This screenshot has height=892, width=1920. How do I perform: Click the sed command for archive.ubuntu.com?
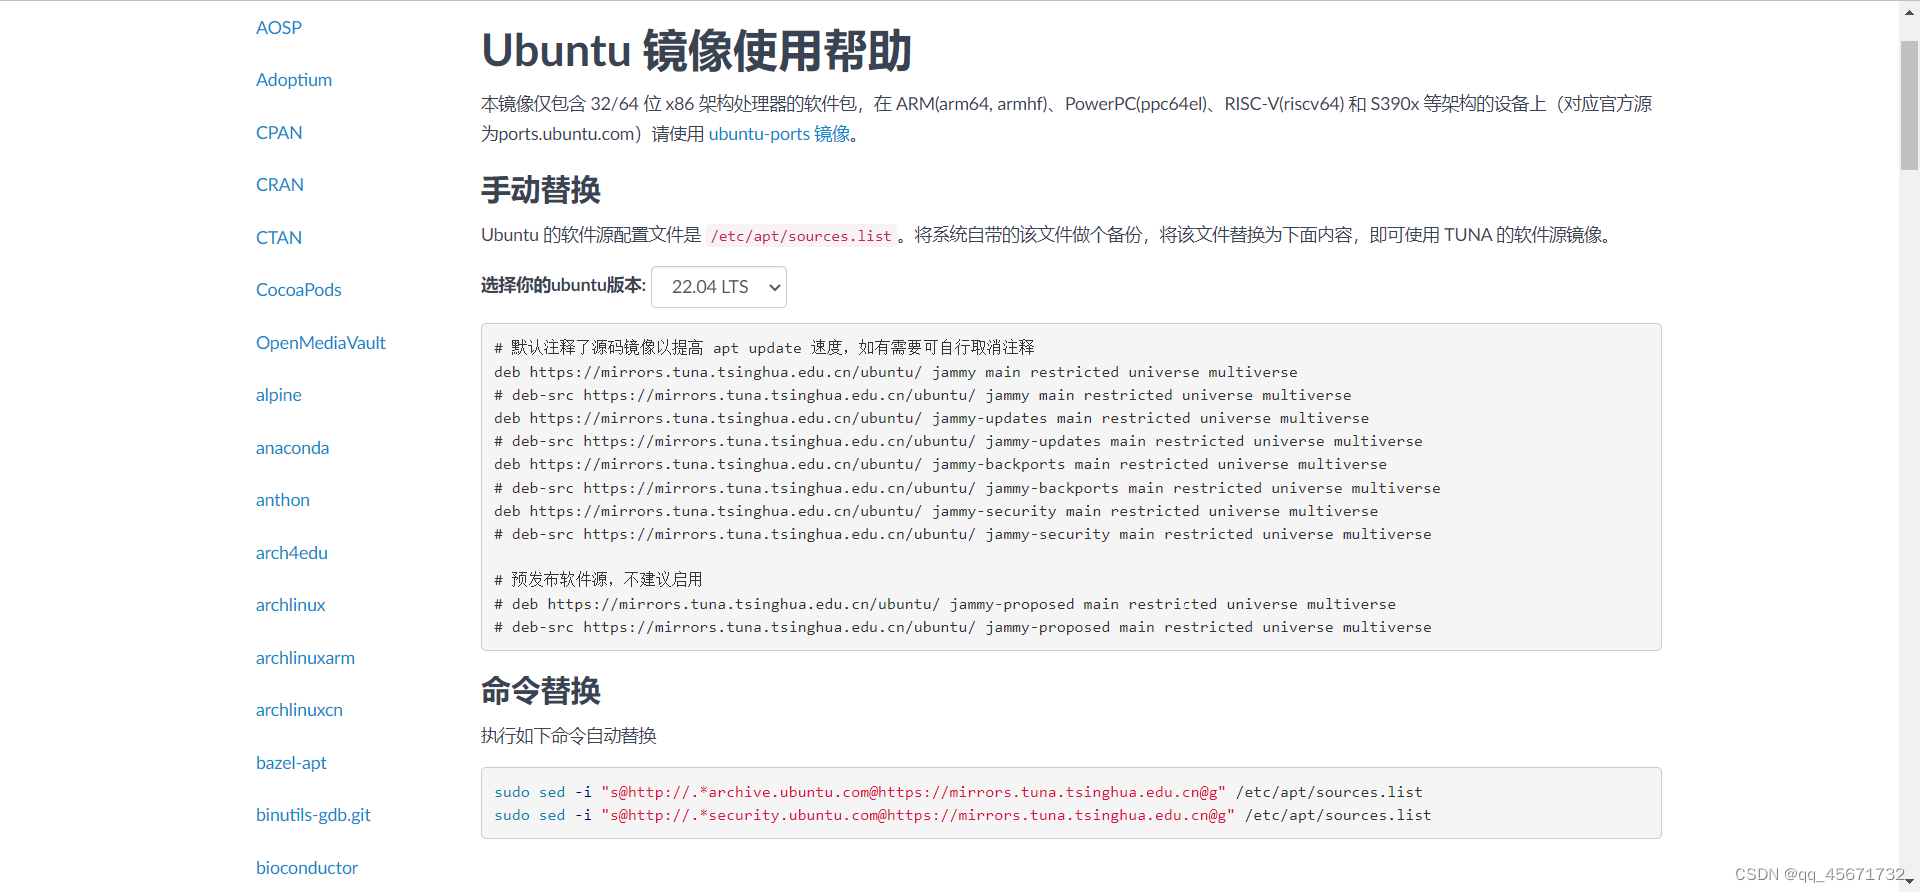pyautogui.click(x=958, y=792)
